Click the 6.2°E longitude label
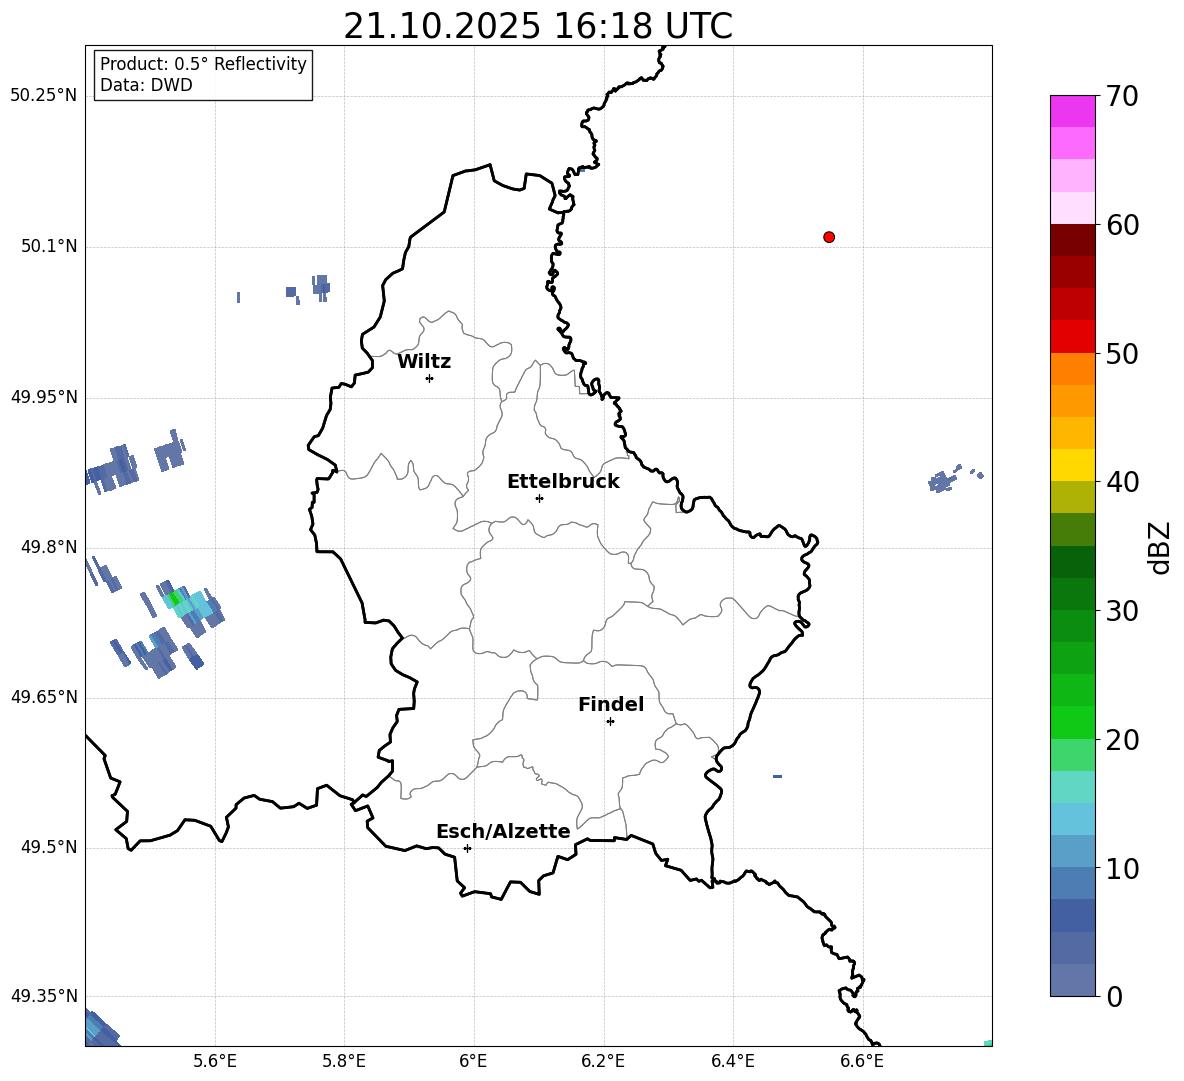 603,1061
